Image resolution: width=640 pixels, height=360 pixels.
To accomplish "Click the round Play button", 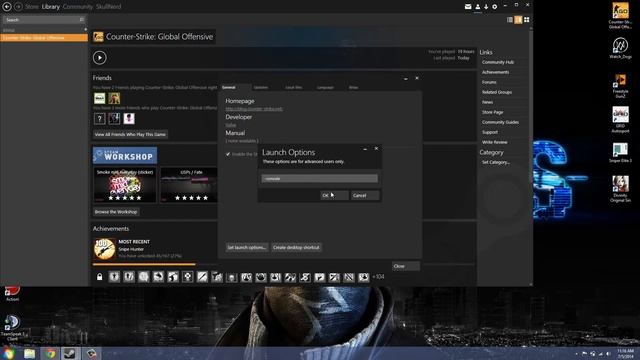I will (x=100, y=58).
